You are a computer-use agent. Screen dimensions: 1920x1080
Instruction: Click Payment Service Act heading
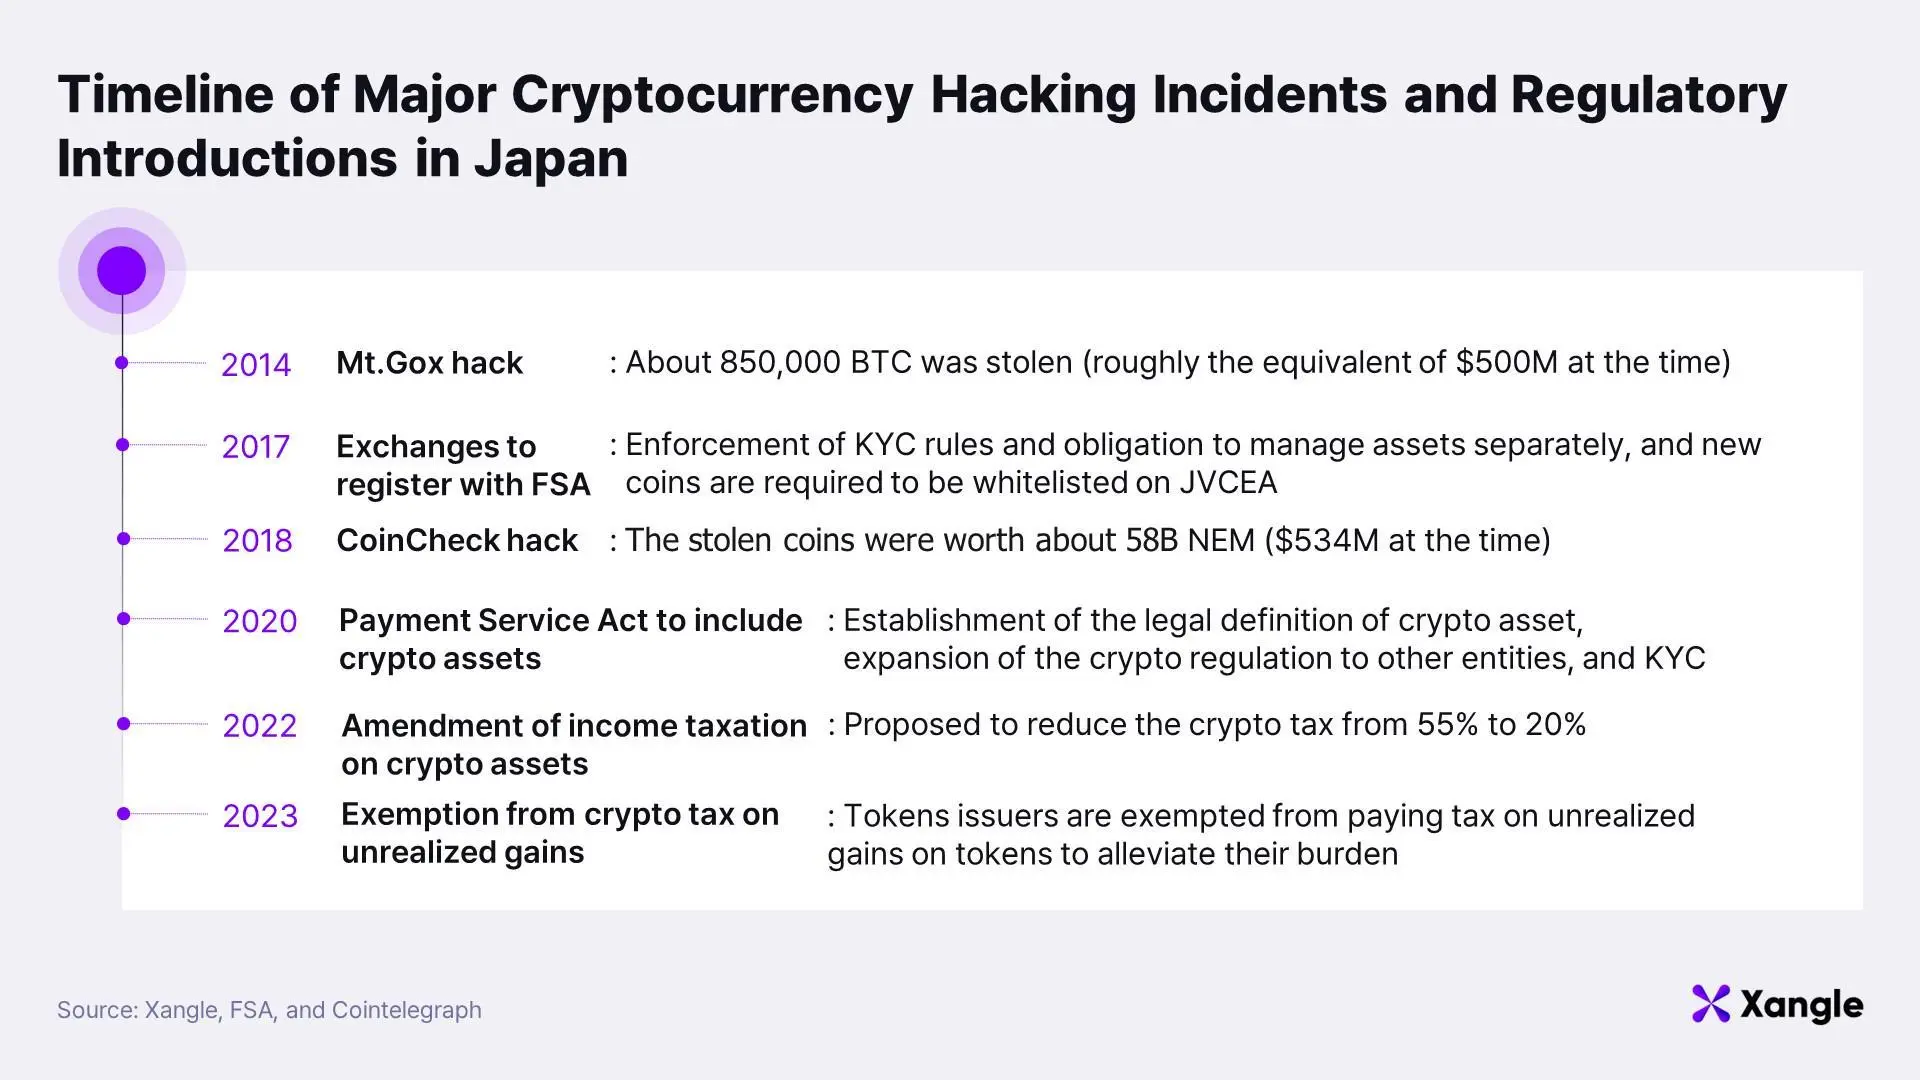click(570, 639)
